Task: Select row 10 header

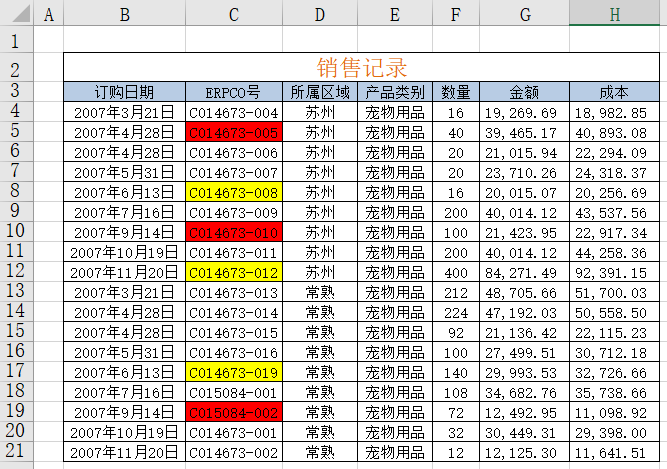Action: (16, 231)
